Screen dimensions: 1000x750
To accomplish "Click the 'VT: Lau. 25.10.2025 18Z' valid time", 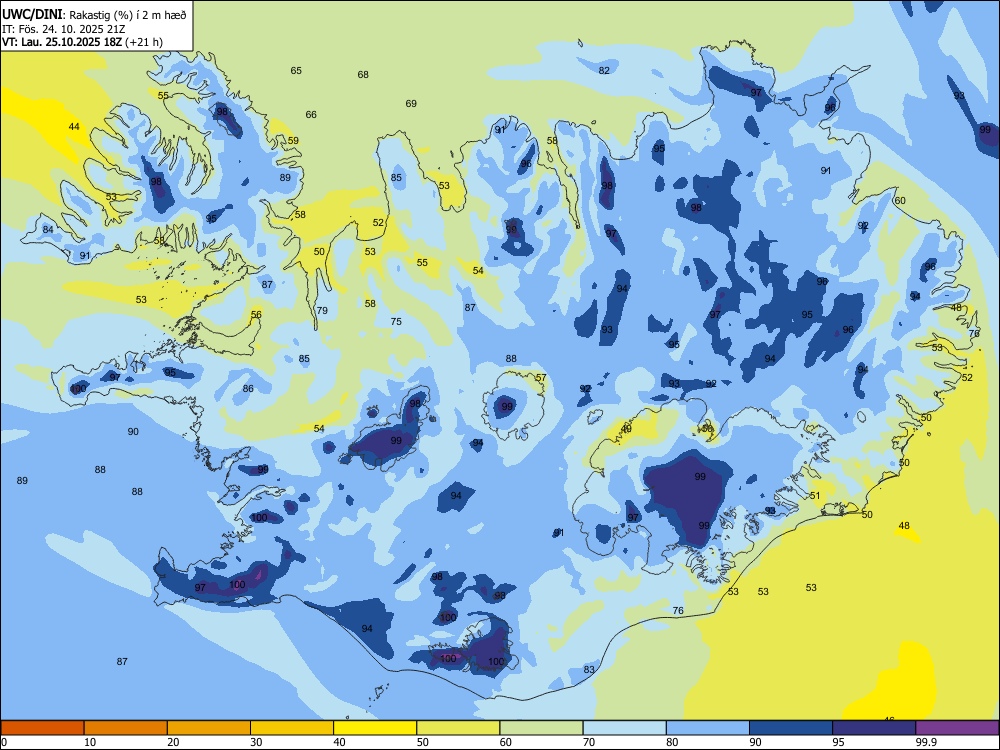I will [x=62, y=42].
